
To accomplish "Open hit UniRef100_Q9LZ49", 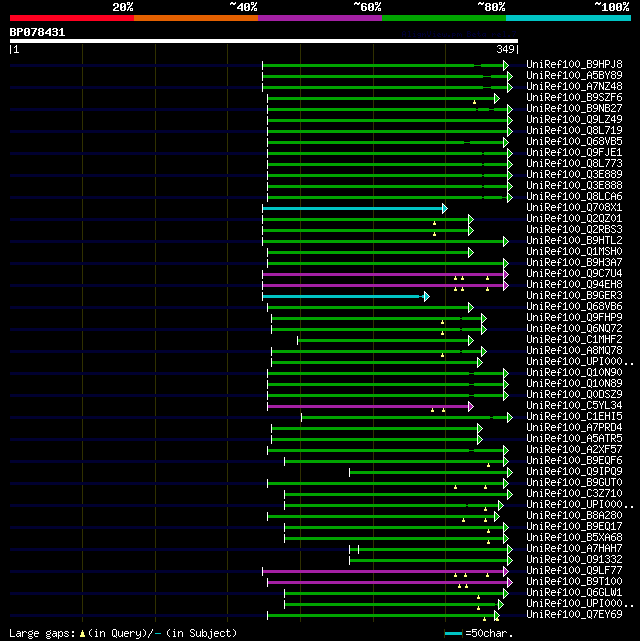I will [x=574, y=120].
